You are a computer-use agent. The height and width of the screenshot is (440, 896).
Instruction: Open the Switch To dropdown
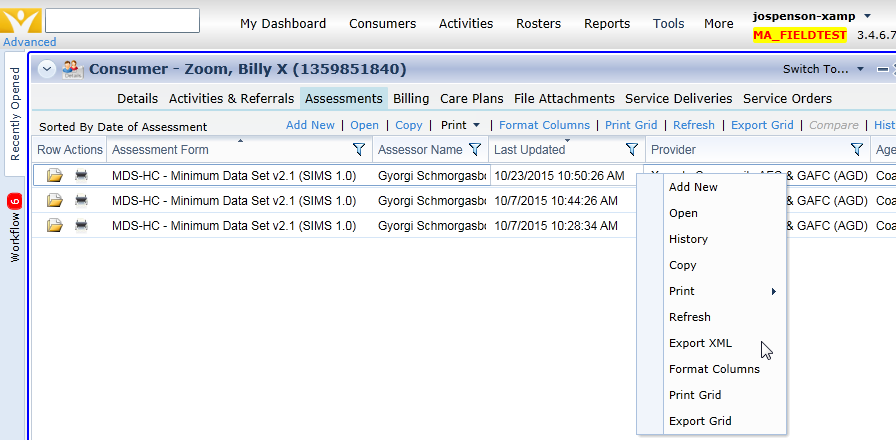(823, 69)
